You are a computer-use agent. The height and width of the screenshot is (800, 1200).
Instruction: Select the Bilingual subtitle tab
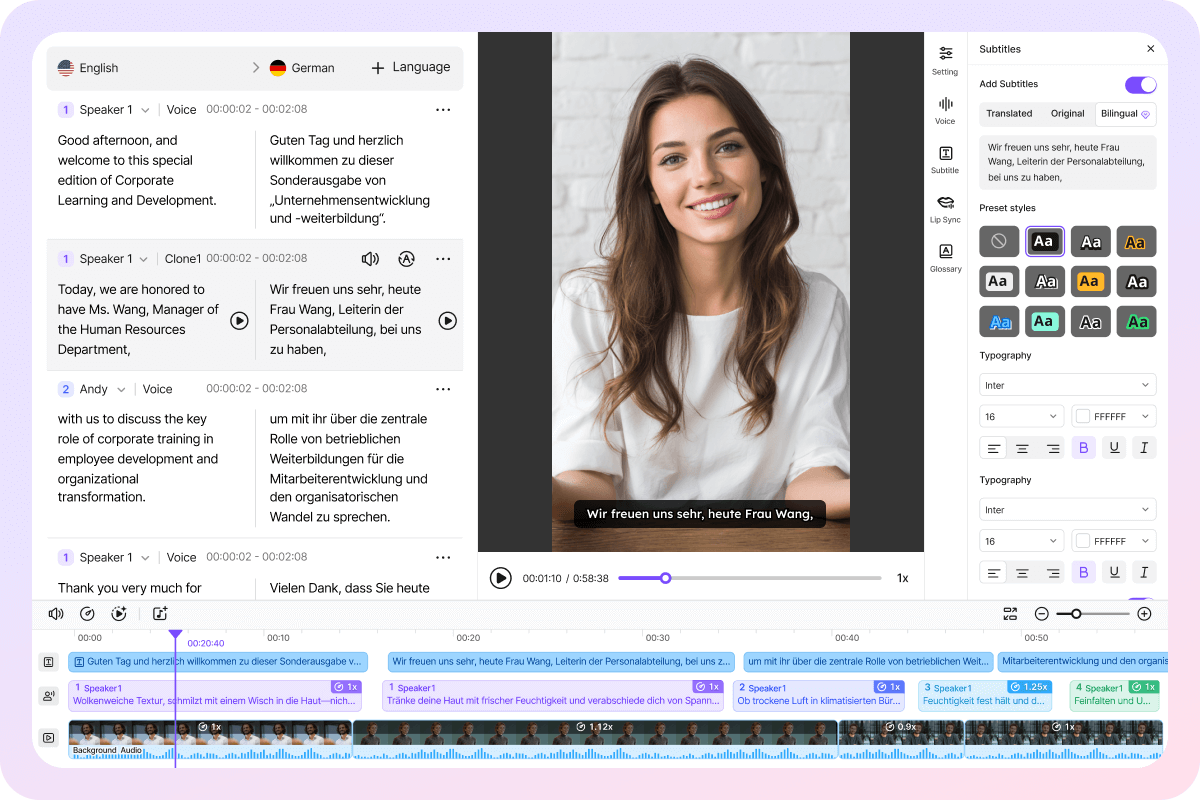[x=1119, y=114]
